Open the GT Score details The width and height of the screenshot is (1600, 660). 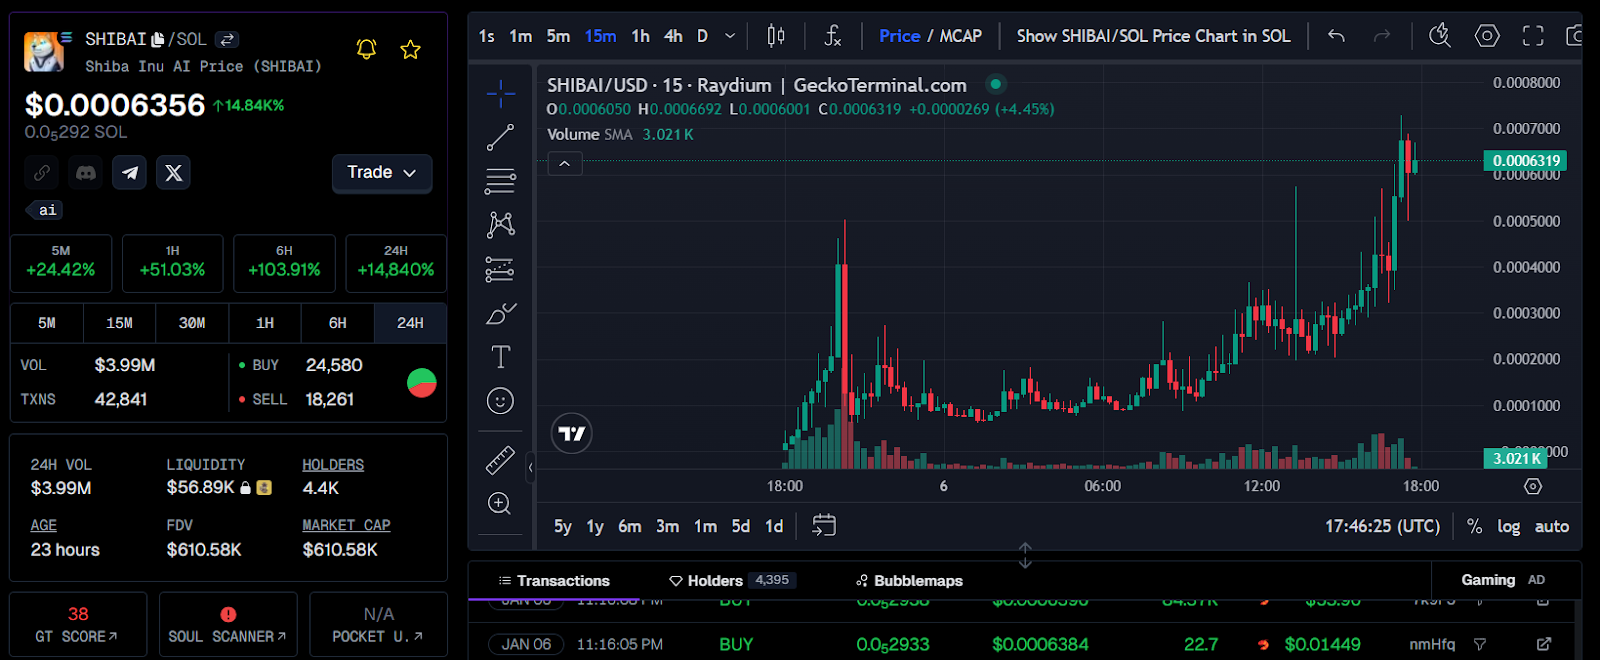78,624
